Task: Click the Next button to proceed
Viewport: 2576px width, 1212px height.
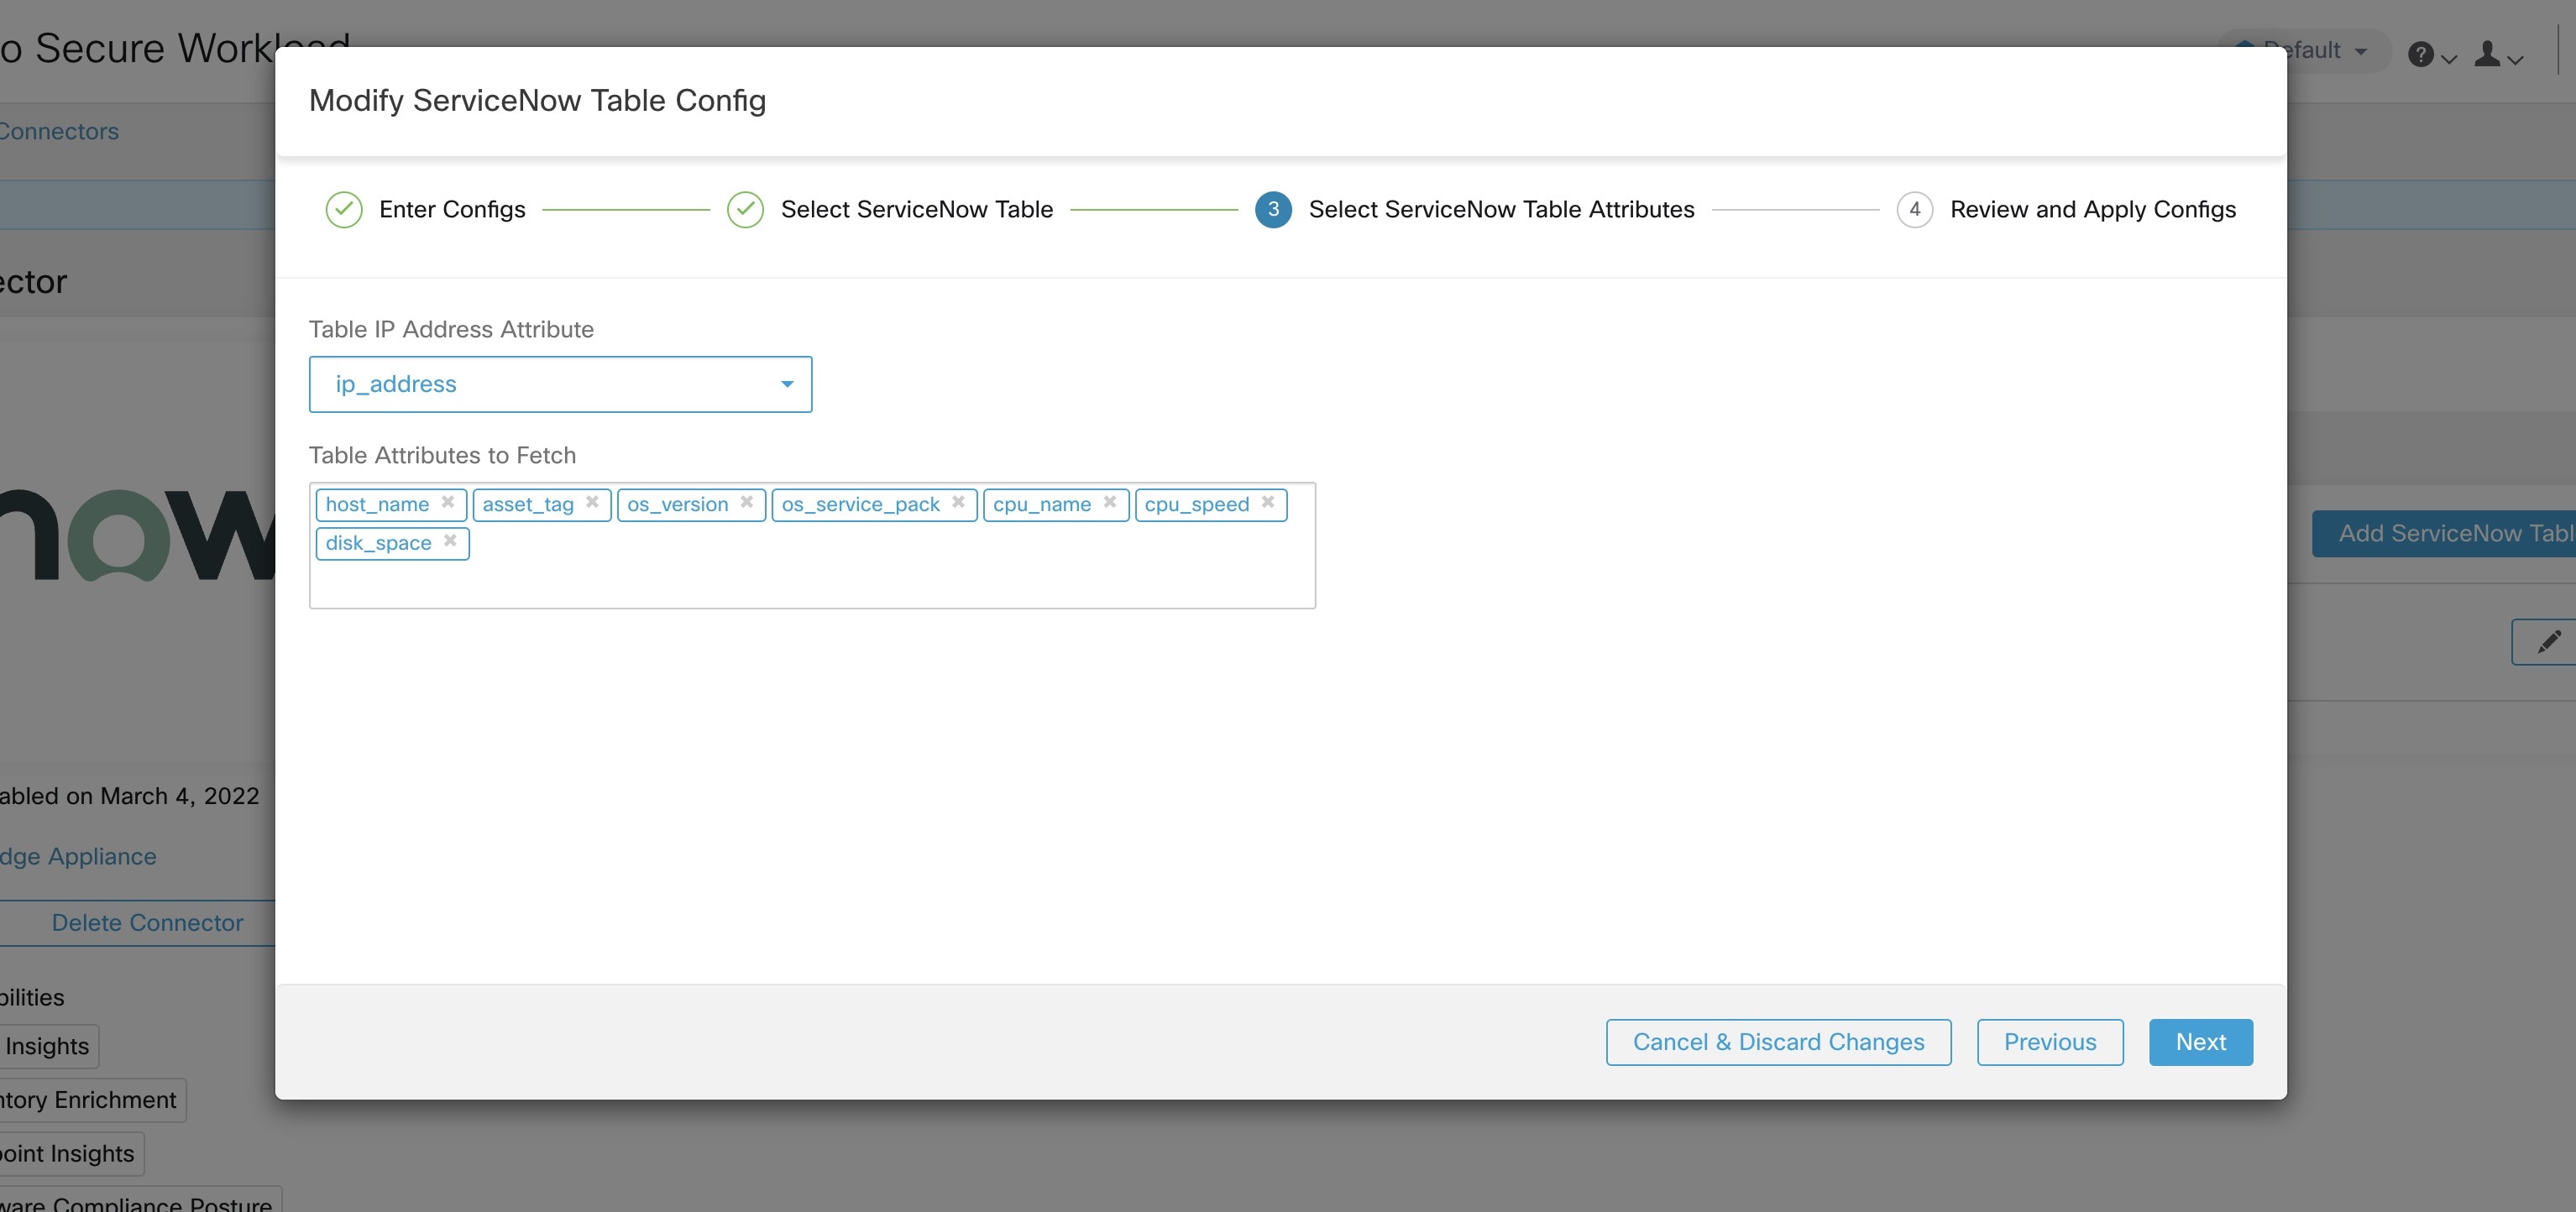Action: 2200,1042
